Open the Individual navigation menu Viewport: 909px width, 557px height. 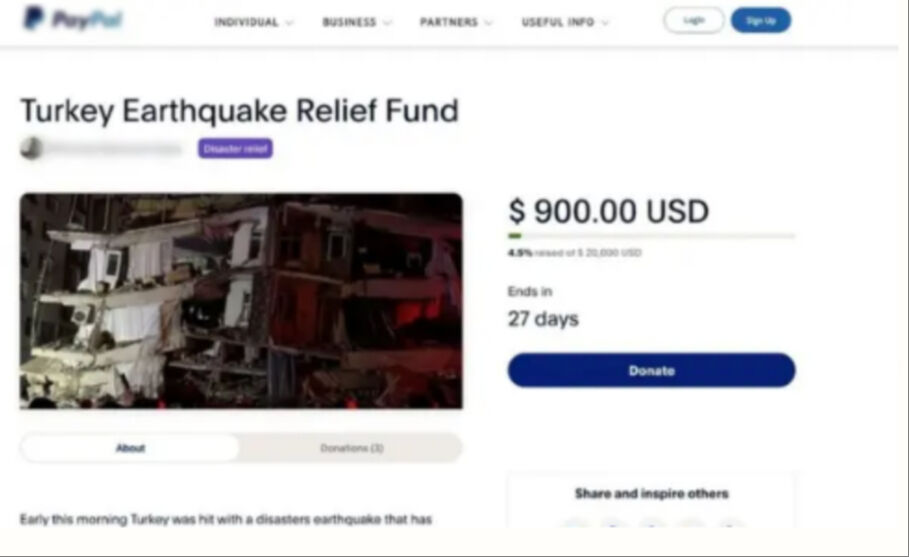(x=254, y=22)
